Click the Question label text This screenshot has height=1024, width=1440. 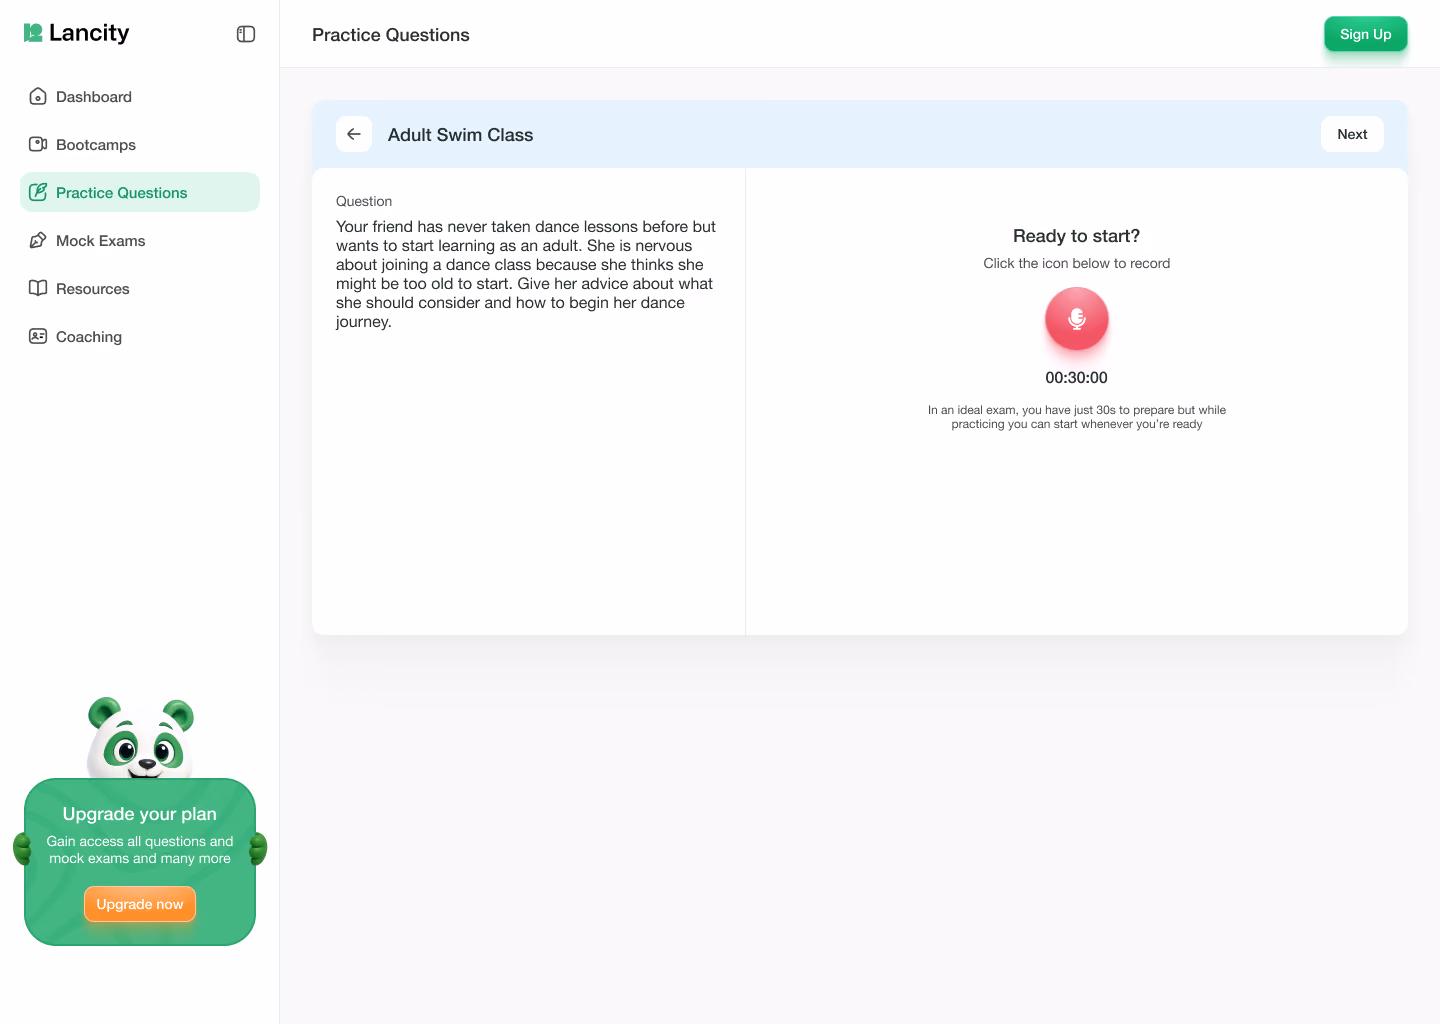pos(364,201)
